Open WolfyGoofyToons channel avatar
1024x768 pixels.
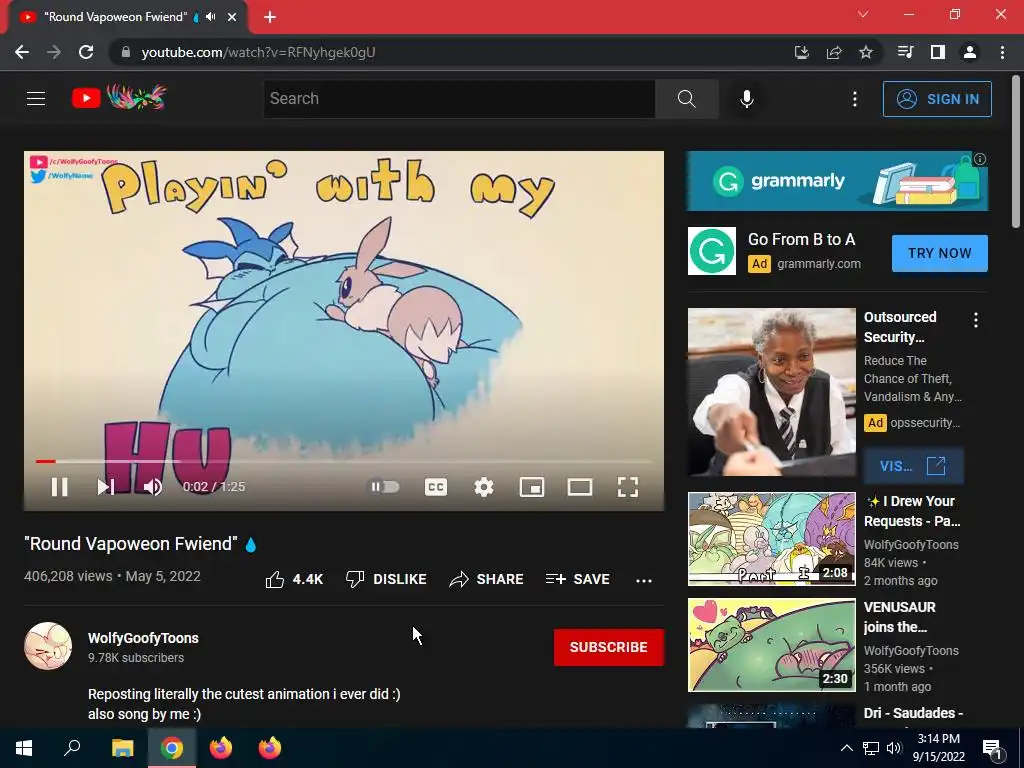pos(48,647)
